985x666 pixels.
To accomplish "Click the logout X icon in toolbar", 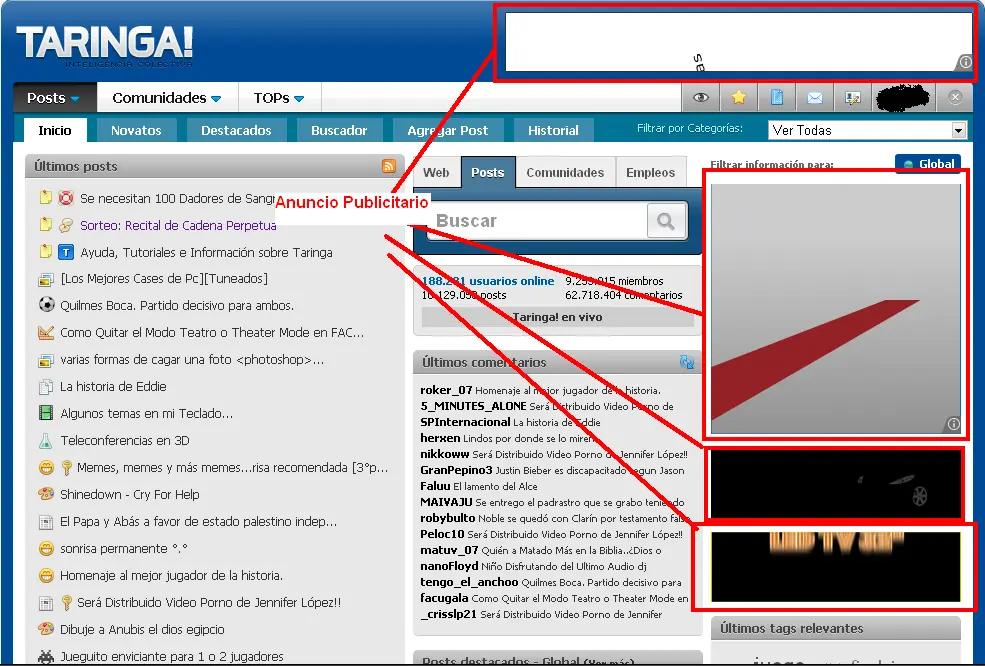I will pos(955,97).
